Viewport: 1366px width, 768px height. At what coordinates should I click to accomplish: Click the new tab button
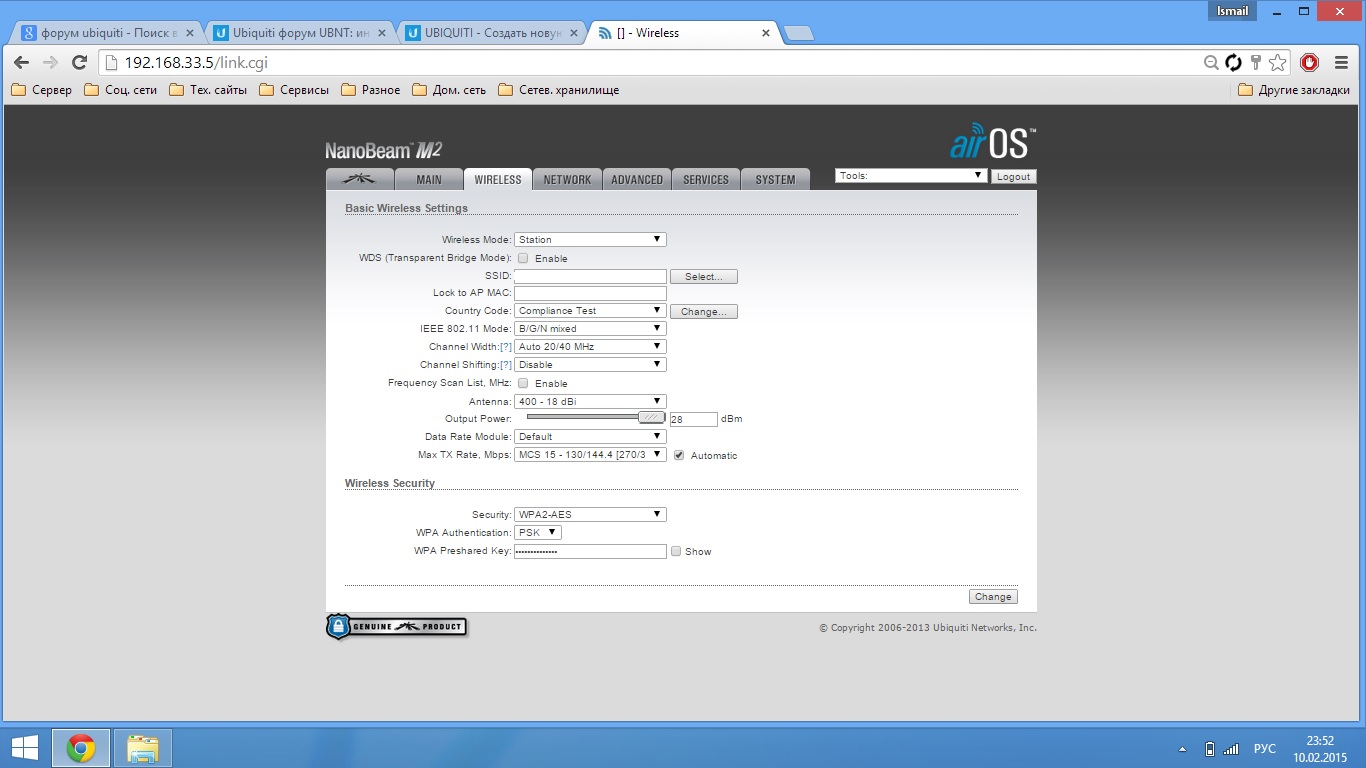point(798,33)
